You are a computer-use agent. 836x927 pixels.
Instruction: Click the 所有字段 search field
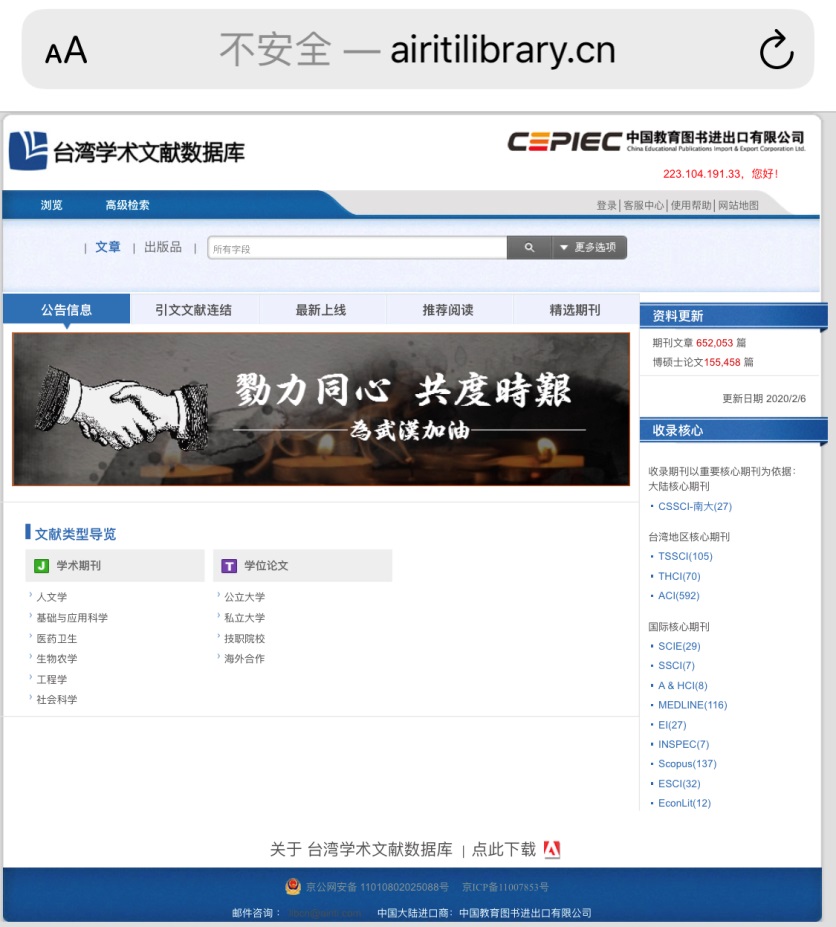[357, 248]
